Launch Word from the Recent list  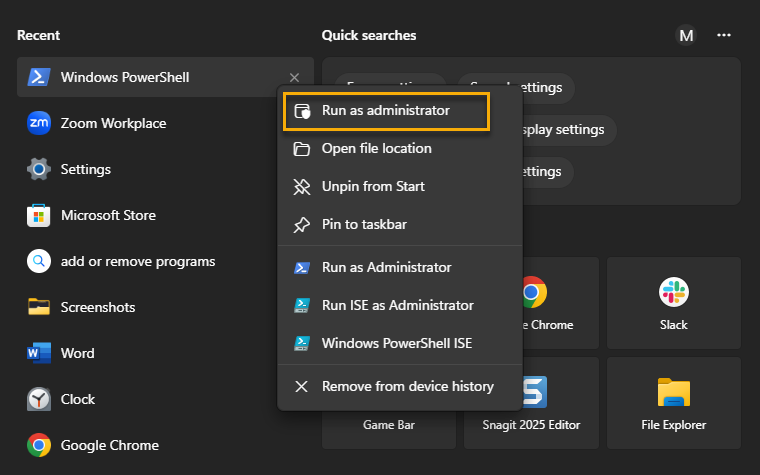point(77,353)
